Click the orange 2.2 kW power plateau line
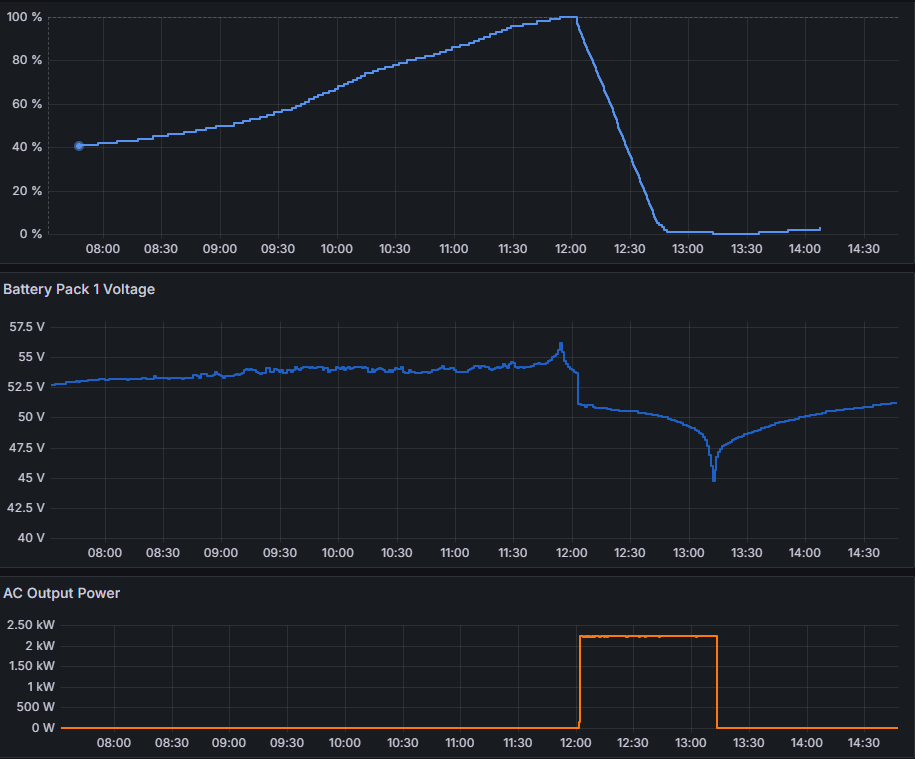Viewport: 915px width, 759px height. [x=648, y=636]
